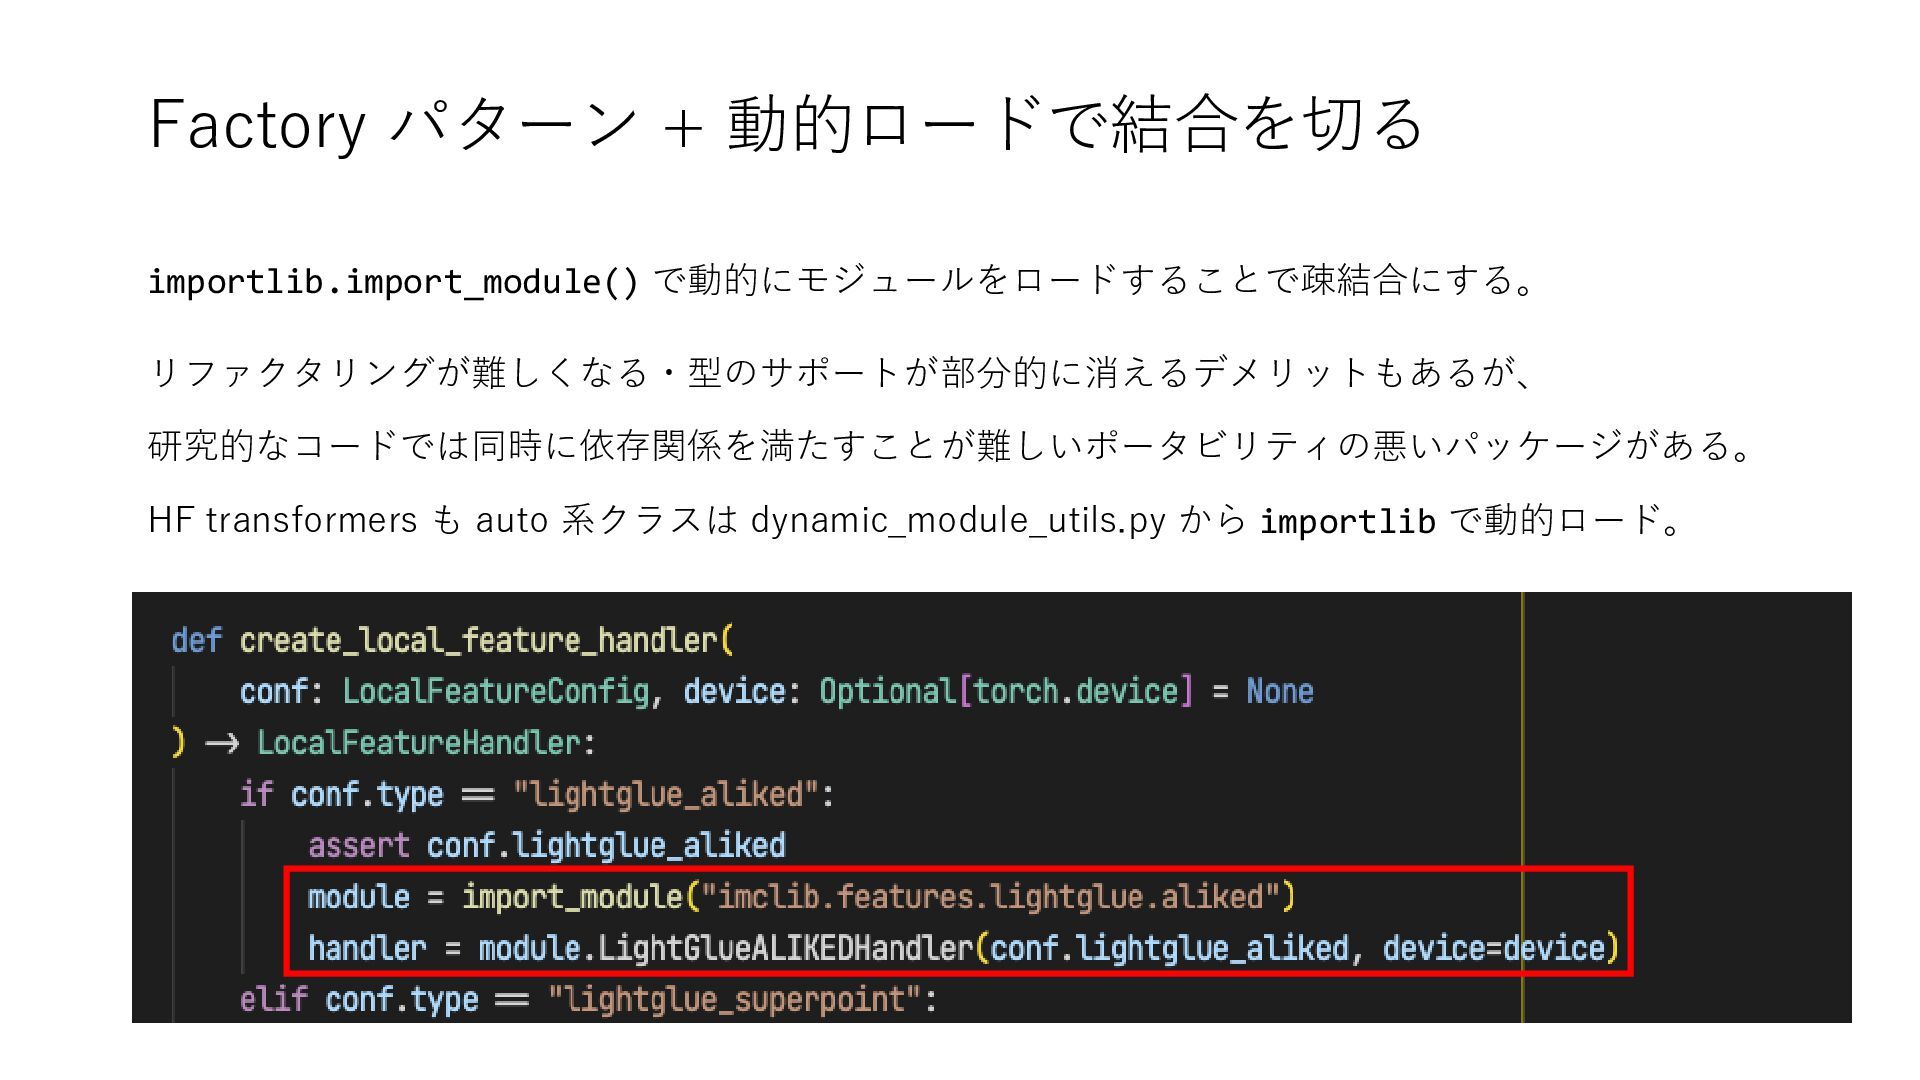Click 'module.LightGlueALIKEDHandler' in code

726,948
